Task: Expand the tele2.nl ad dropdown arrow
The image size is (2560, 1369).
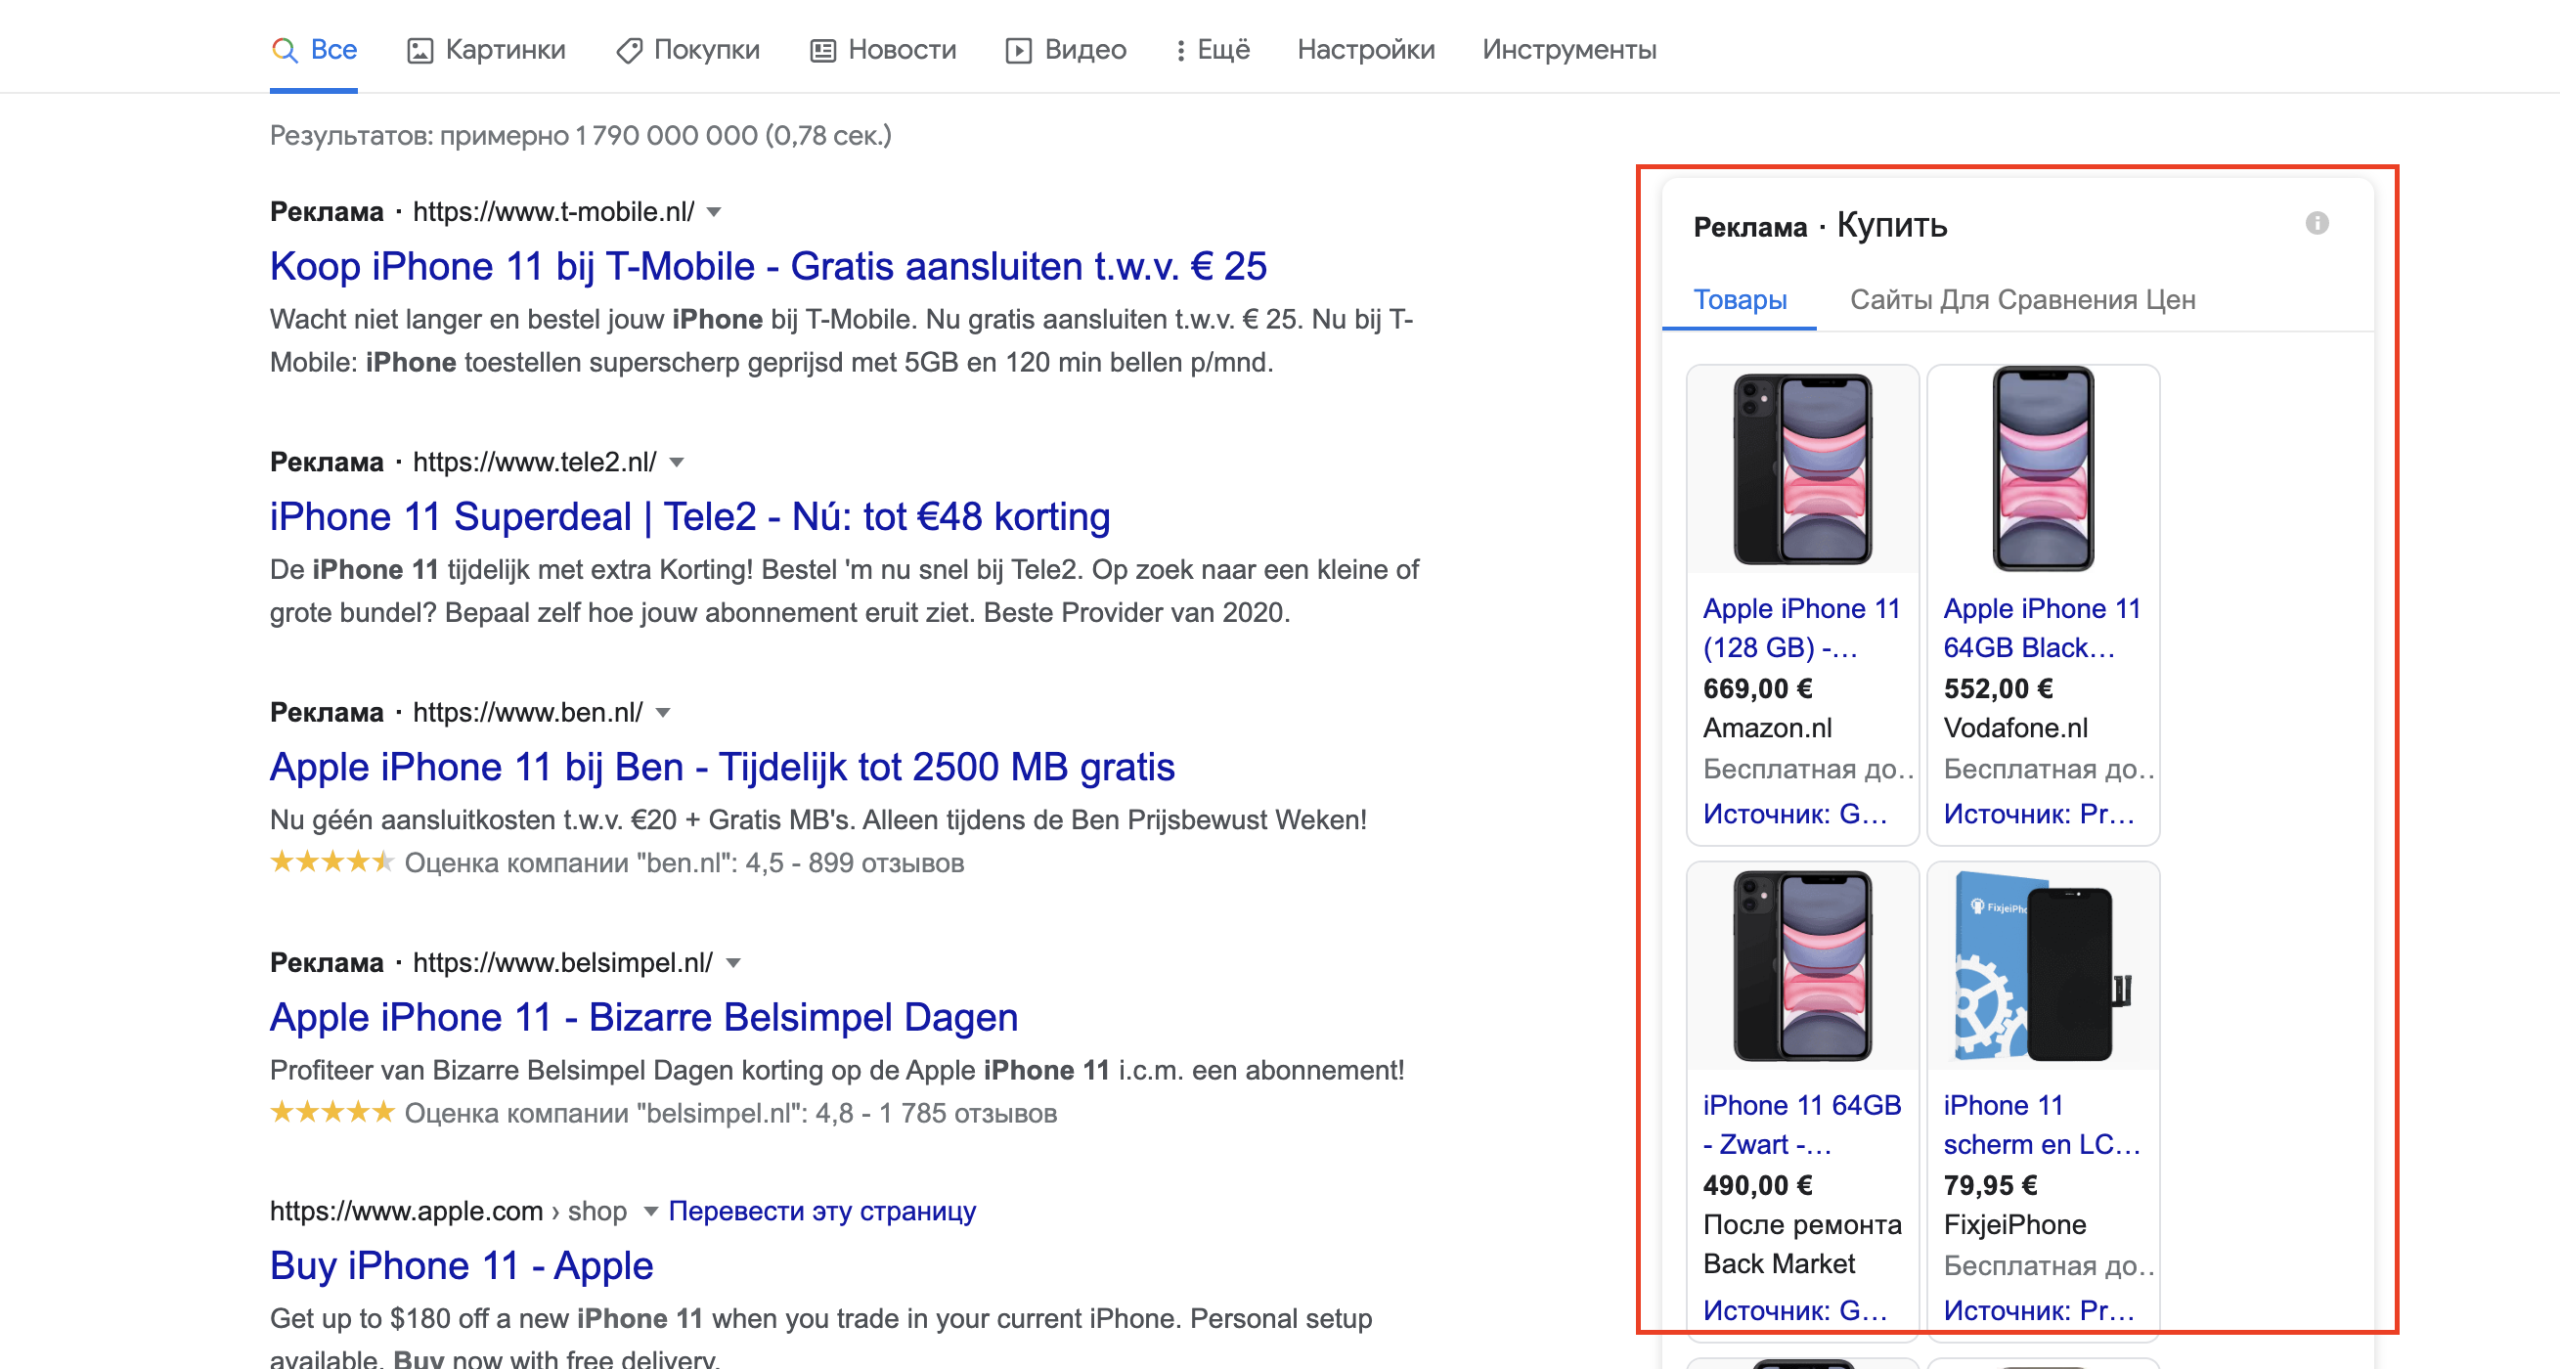Action: (x=677, y=462)
